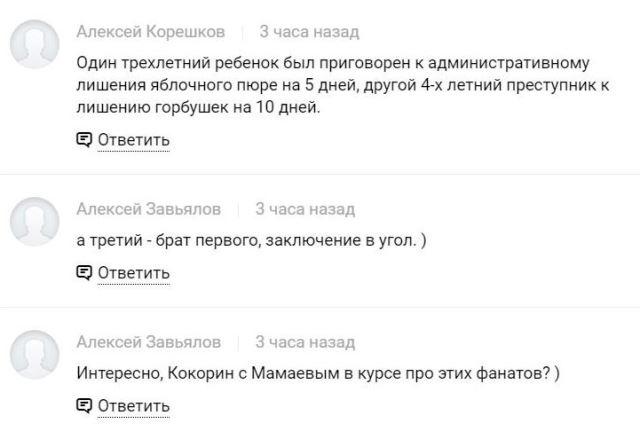Click the comment text starting «Один трехлетний ребенок»

pyautogui.click(x=343, y=85)
